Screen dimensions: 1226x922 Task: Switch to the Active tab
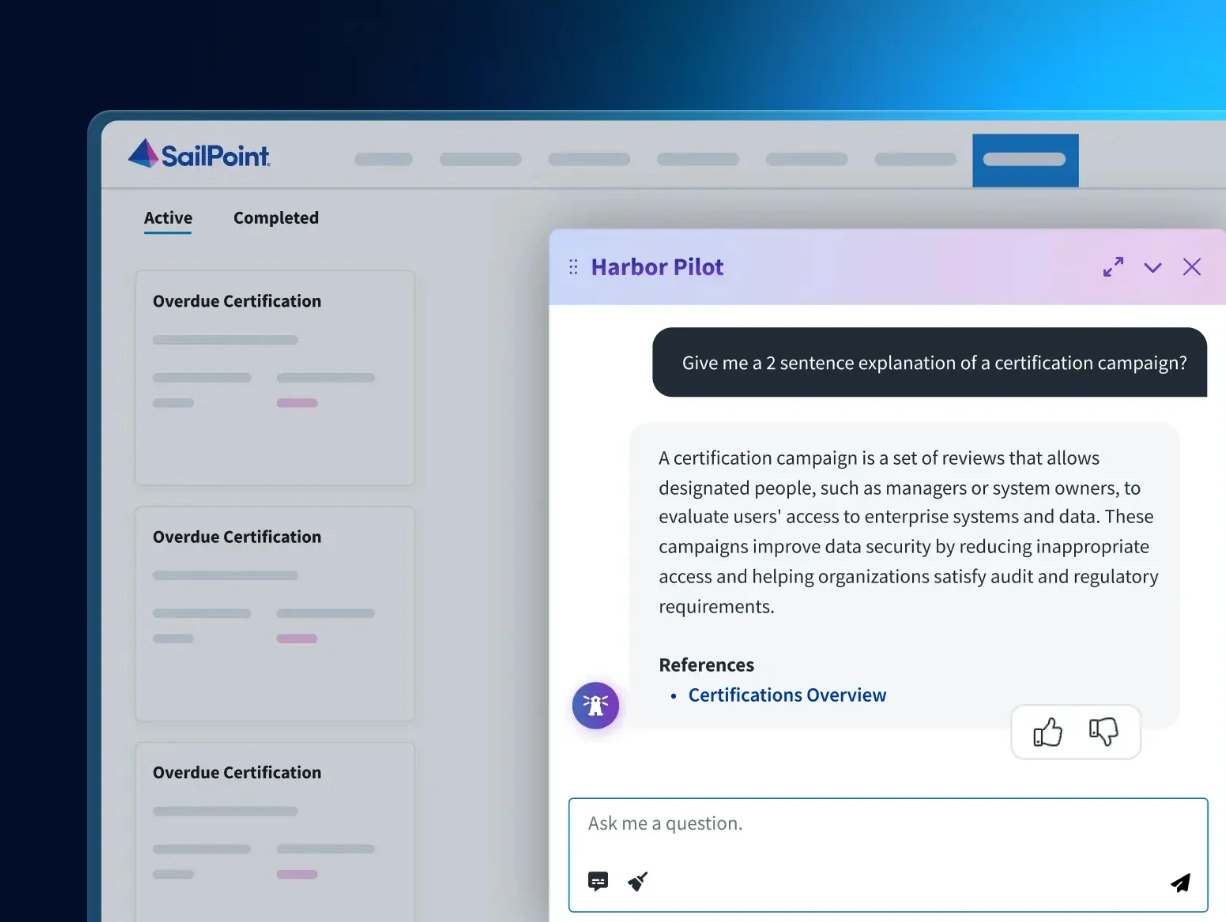pyautogui.click(x=168, y=218)
